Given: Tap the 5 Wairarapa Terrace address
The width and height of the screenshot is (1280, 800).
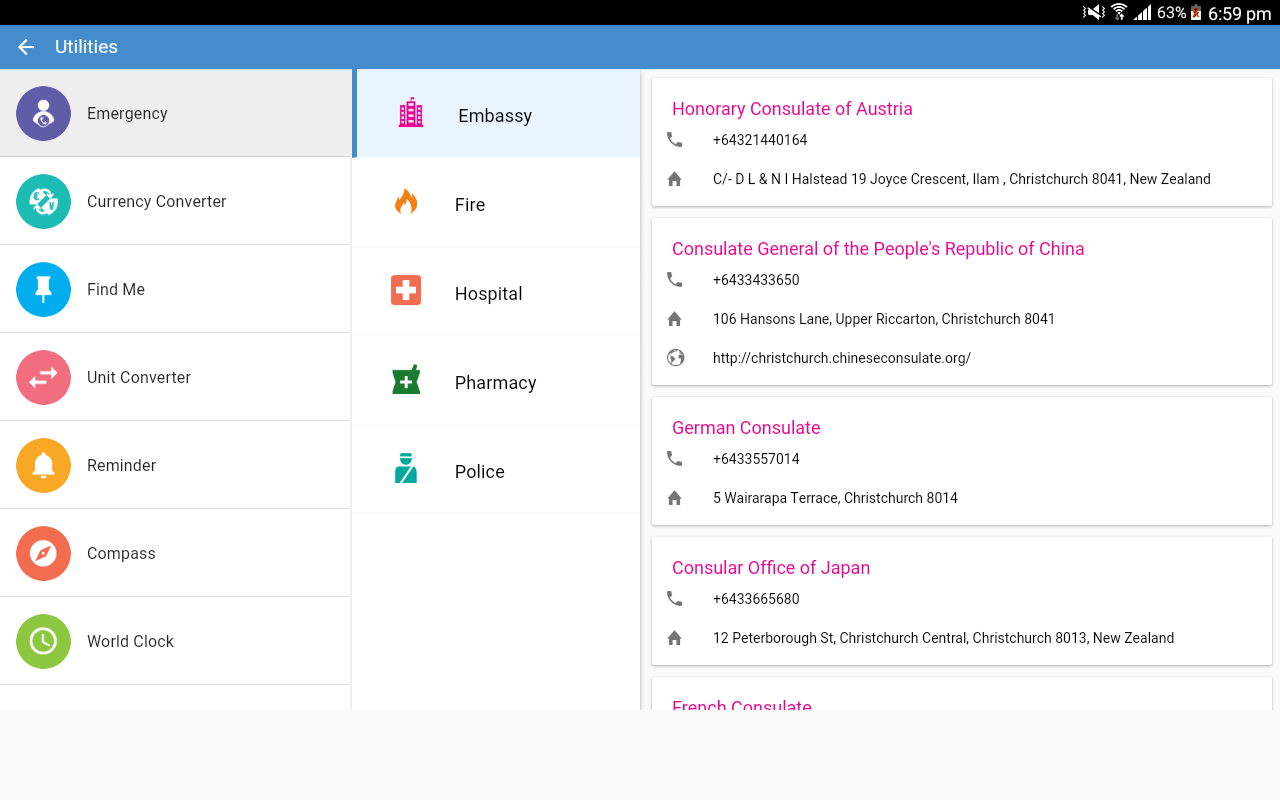Looking at the screenshot, I should 835,498.
